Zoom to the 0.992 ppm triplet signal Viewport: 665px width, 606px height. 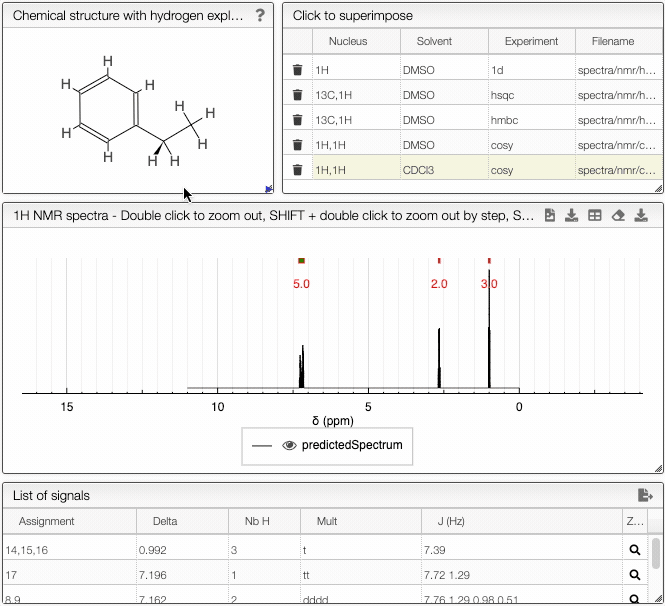634,549
